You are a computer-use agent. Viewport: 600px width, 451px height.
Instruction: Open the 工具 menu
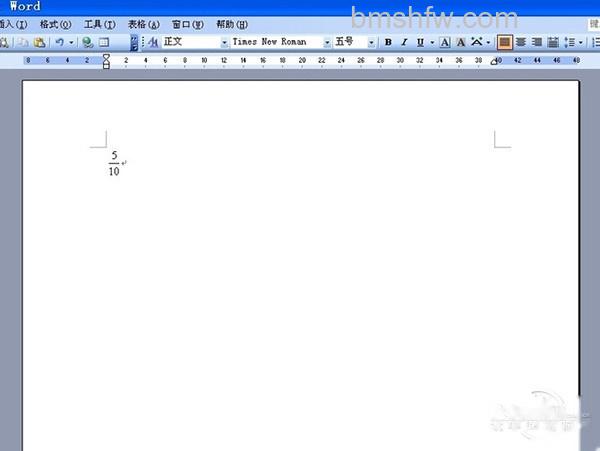pyautogui.click(x=99, y=24)
